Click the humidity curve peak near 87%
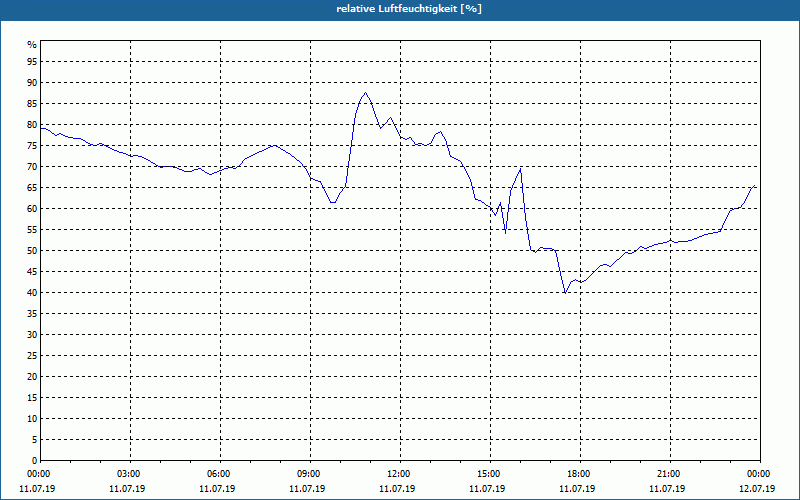The image size is (800, 500). point(365,93)
